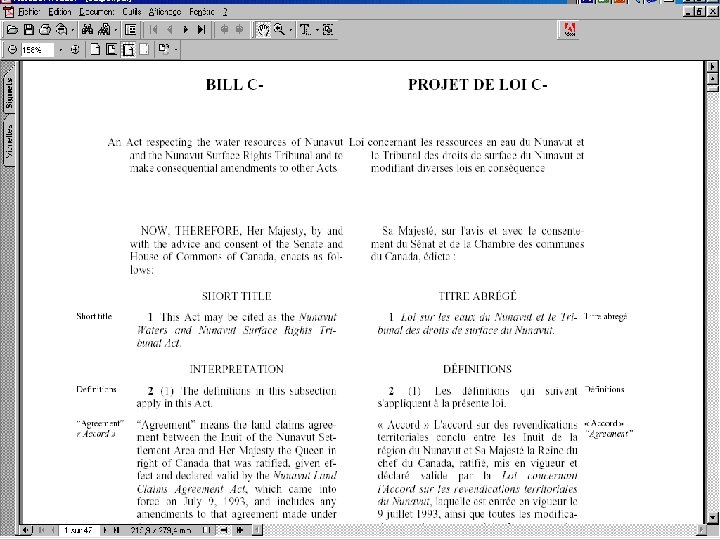Viewport: 720px width, 540px height.
Task: Click the Go to Previous View arrow
Action: [x=224, y=30]
